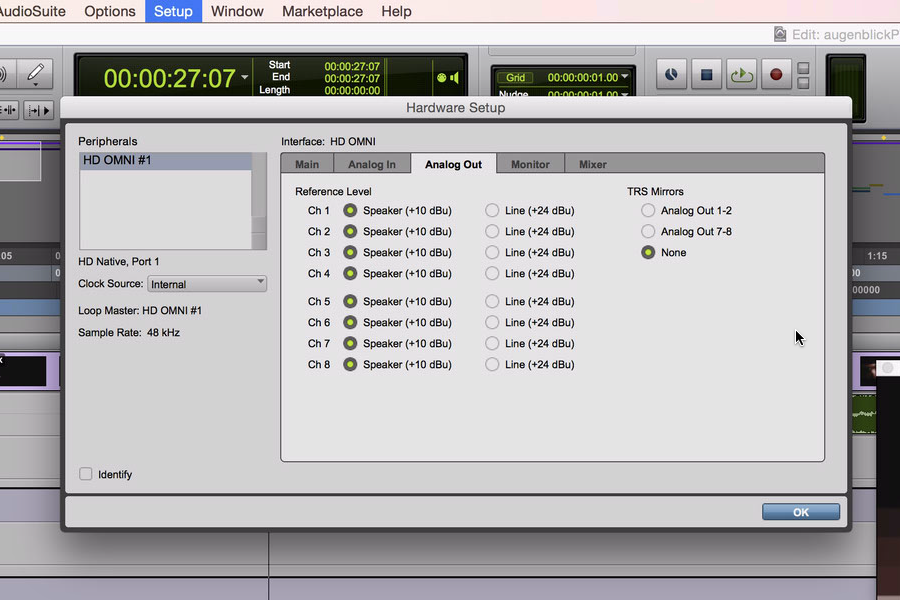Image resolution: width=900 pixels, height=600 pixels.
Task: Select Analog Out 1-2 TRS mirror
Action: pos(648,211)
